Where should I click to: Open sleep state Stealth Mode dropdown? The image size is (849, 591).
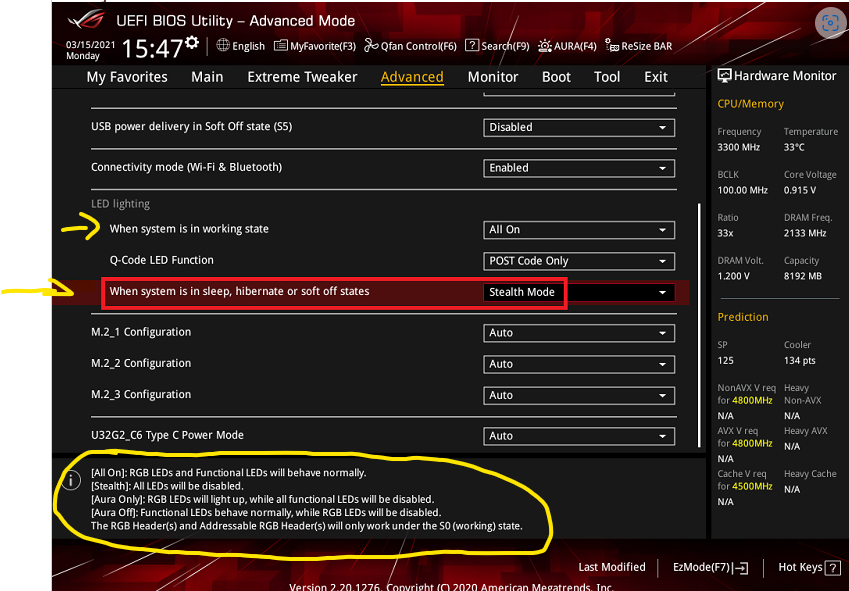point(579,292)
